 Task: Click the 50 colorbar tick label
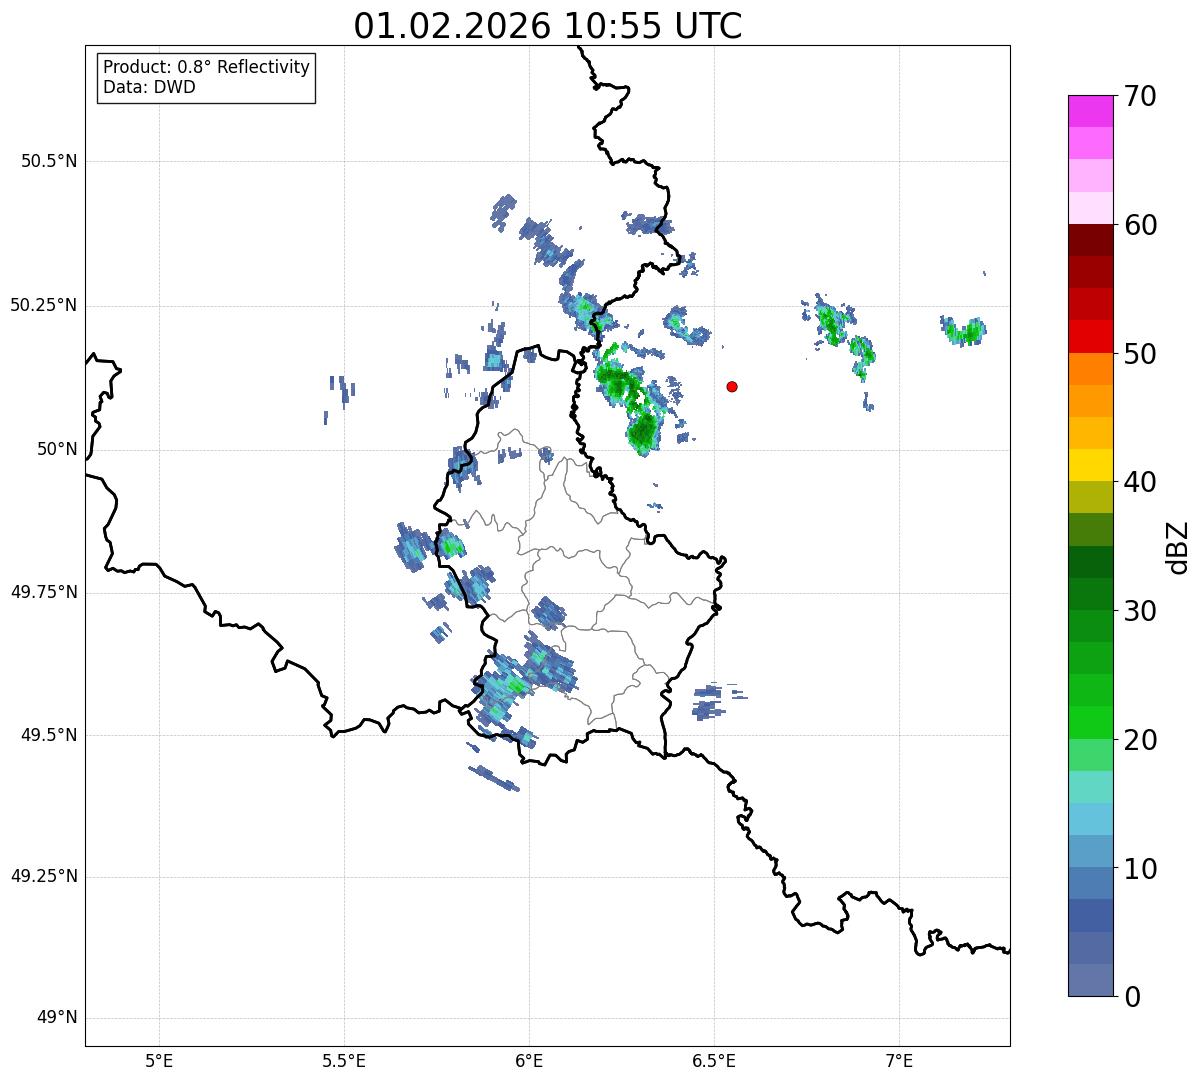click(x=1140, y=354)
